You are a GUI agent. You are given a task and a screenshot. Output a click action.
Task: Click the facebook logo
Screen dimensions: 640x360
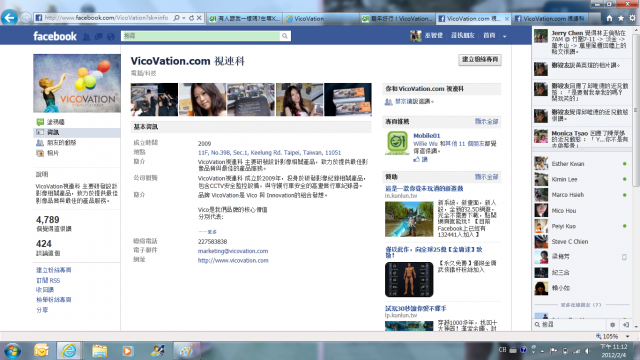pos(55,36)
